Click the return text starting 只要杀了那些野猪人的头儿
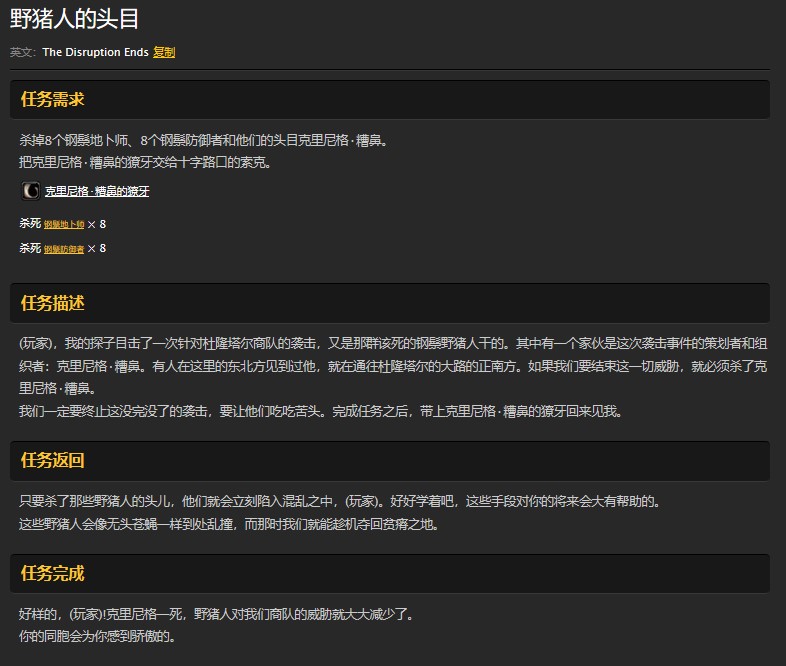The height and width of the screenshot is (666, 786). pyautogui.click(x=340, y=501)
